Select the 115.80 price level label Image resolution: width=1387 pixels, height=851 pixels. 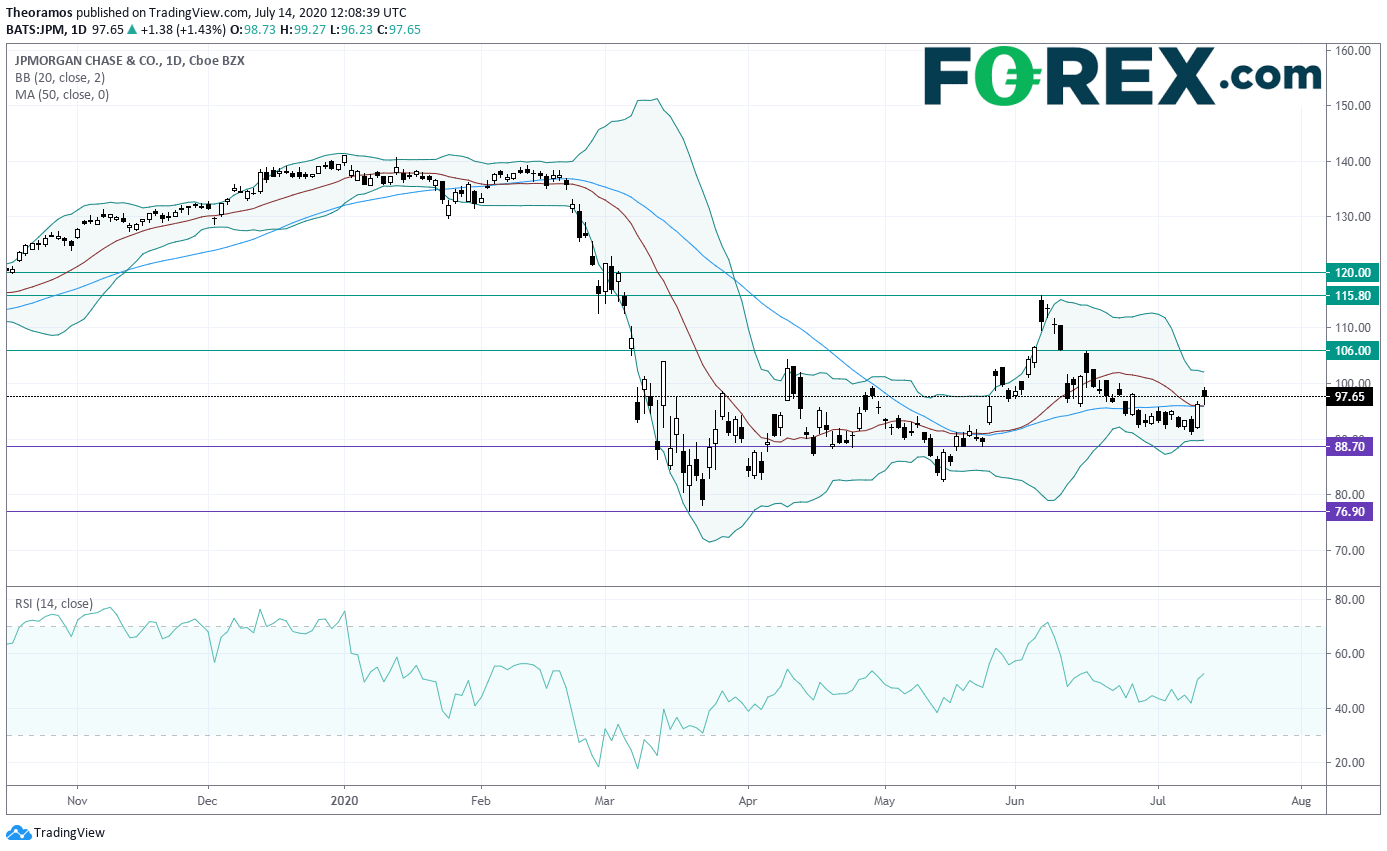point(1350,296)
